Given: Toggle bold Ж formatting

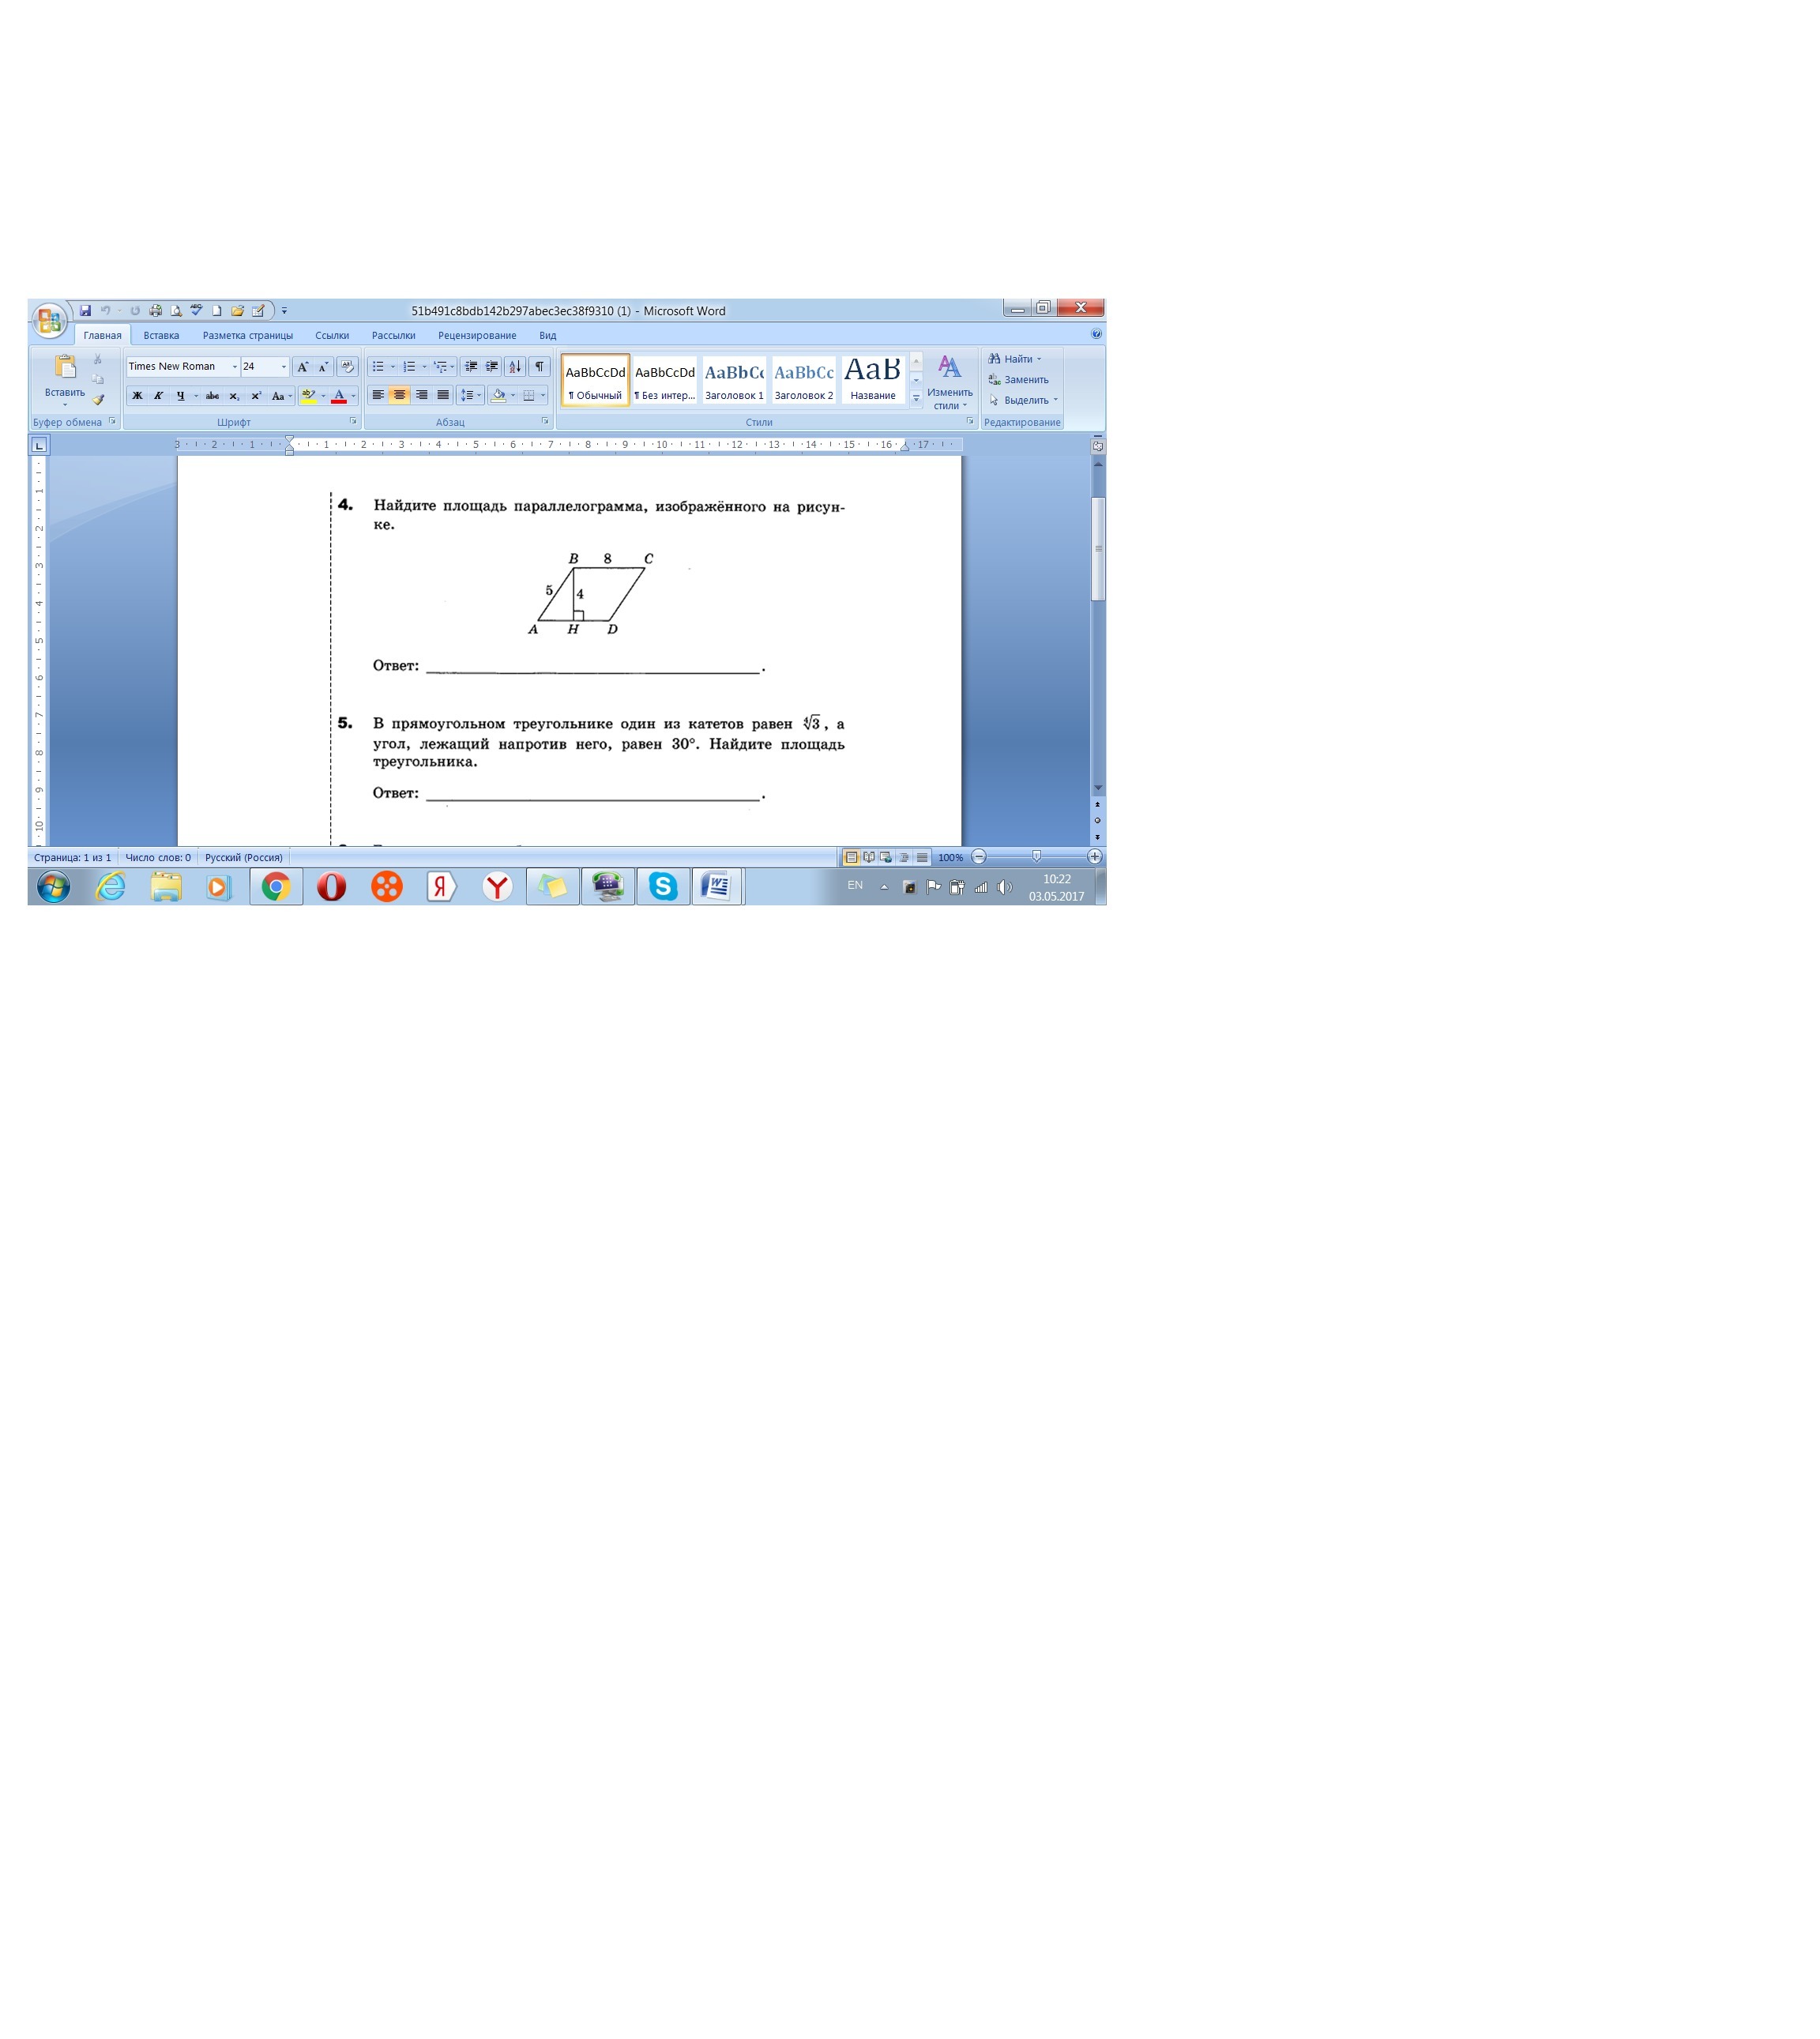Looking at the screenshot, I should [x=137, y=396].
